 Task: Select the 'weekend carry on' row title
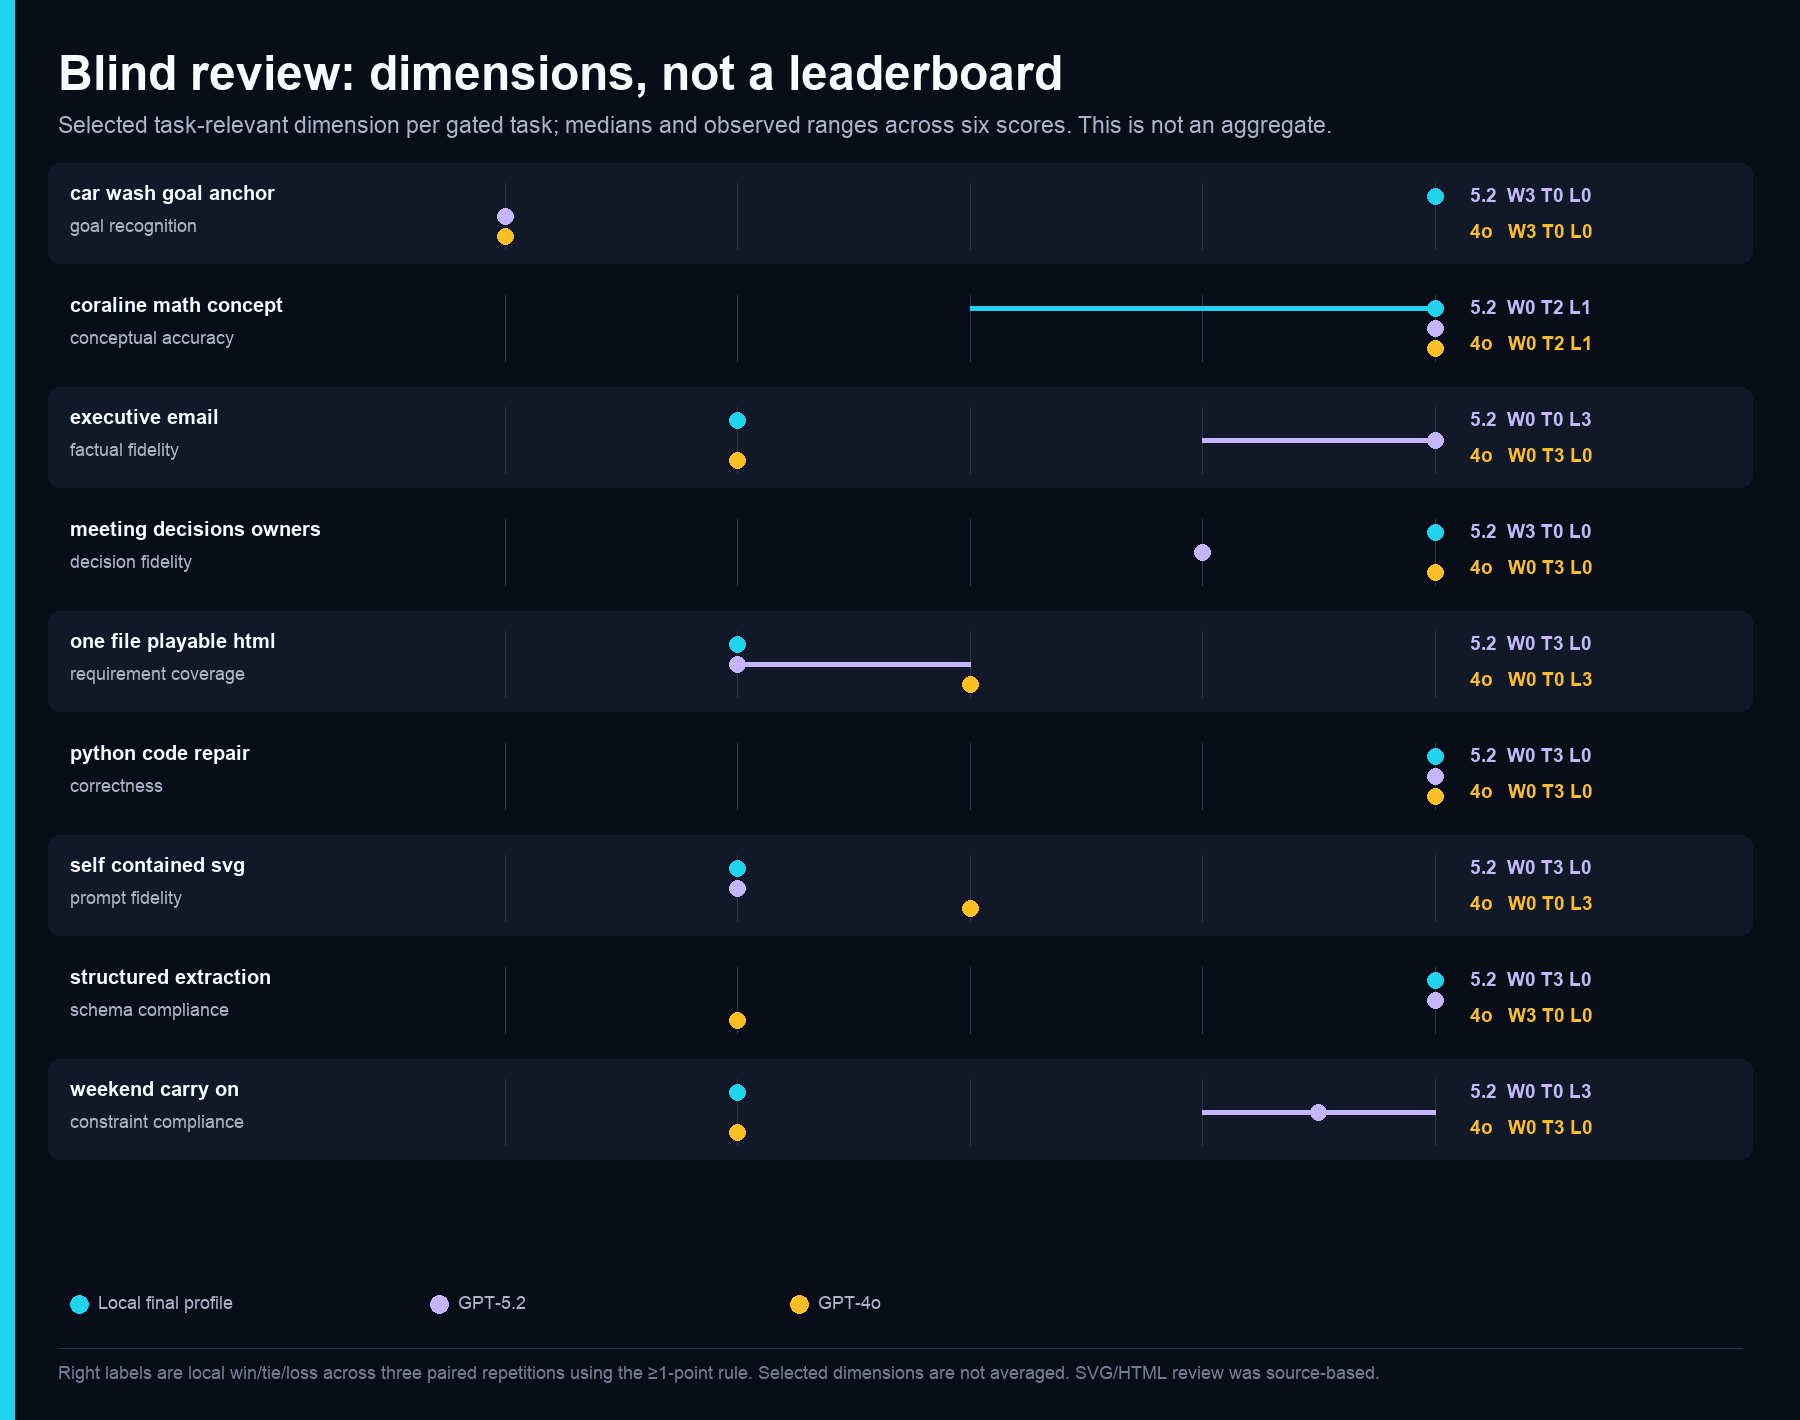point(154,1089)
